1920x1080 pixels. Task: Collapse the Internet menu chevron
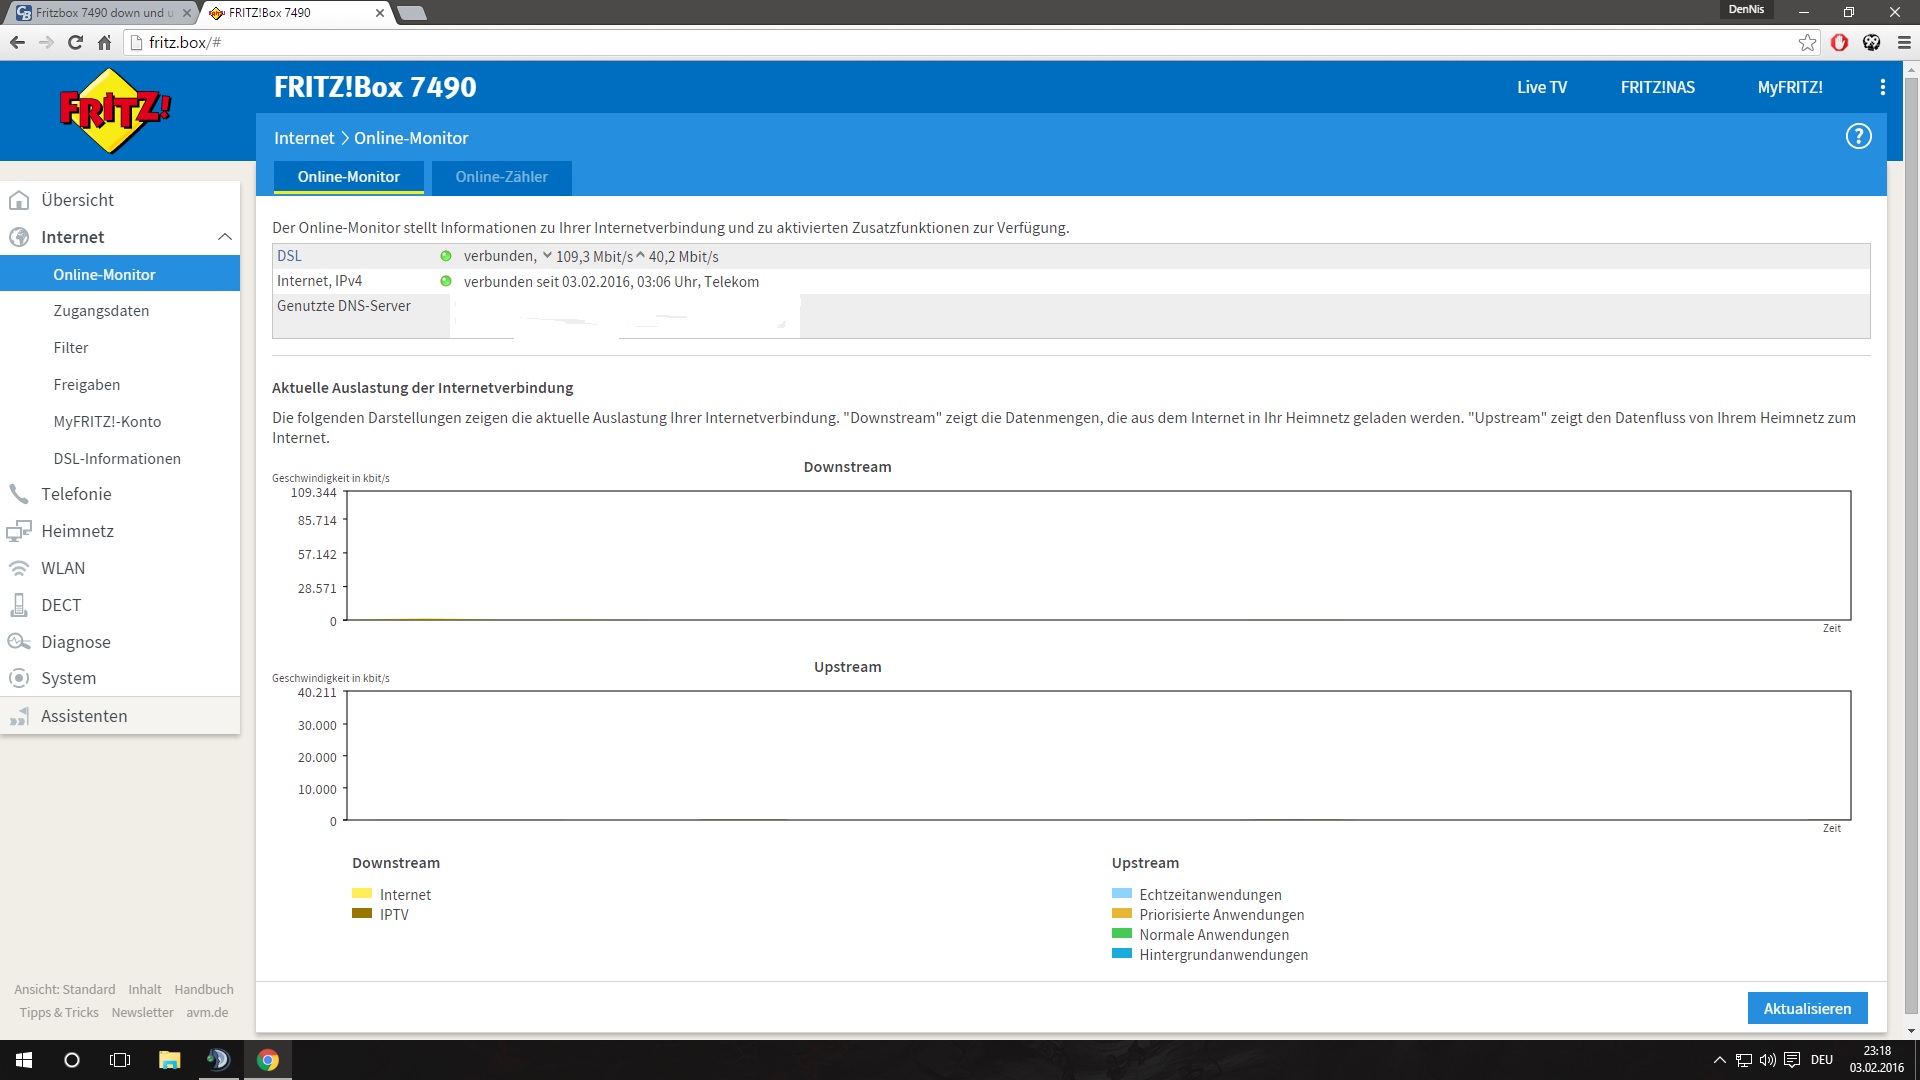225,237
